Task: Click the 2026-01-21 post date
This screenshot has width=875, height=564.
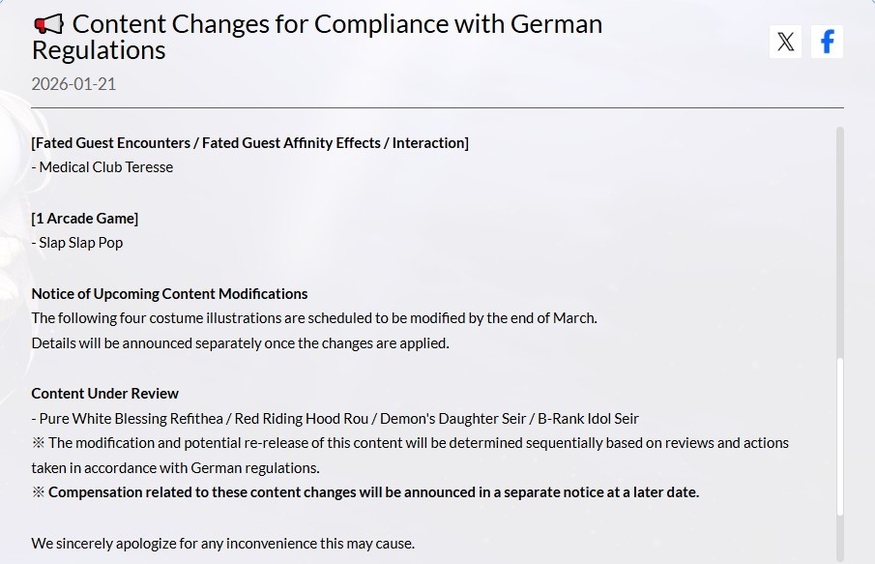Action: click(74, 84)
